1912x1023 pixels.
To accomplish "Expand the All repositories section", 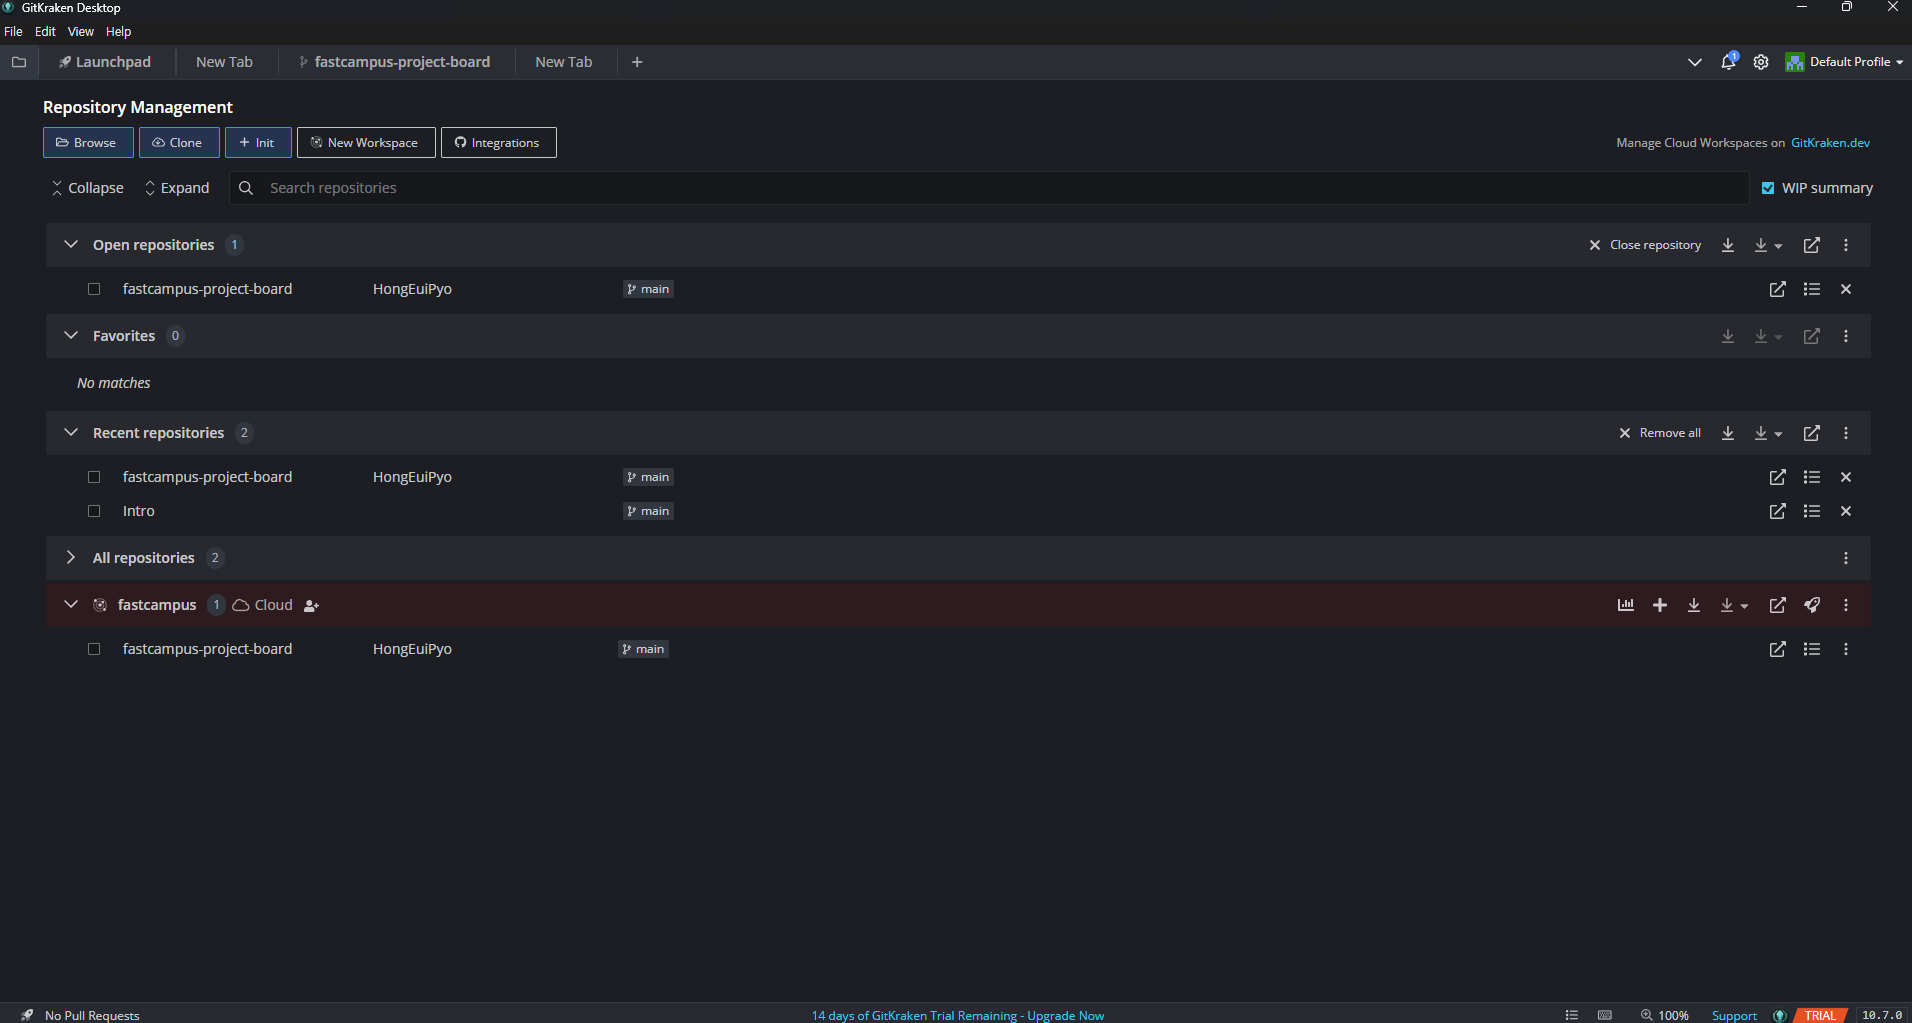I will click(71, 558).
